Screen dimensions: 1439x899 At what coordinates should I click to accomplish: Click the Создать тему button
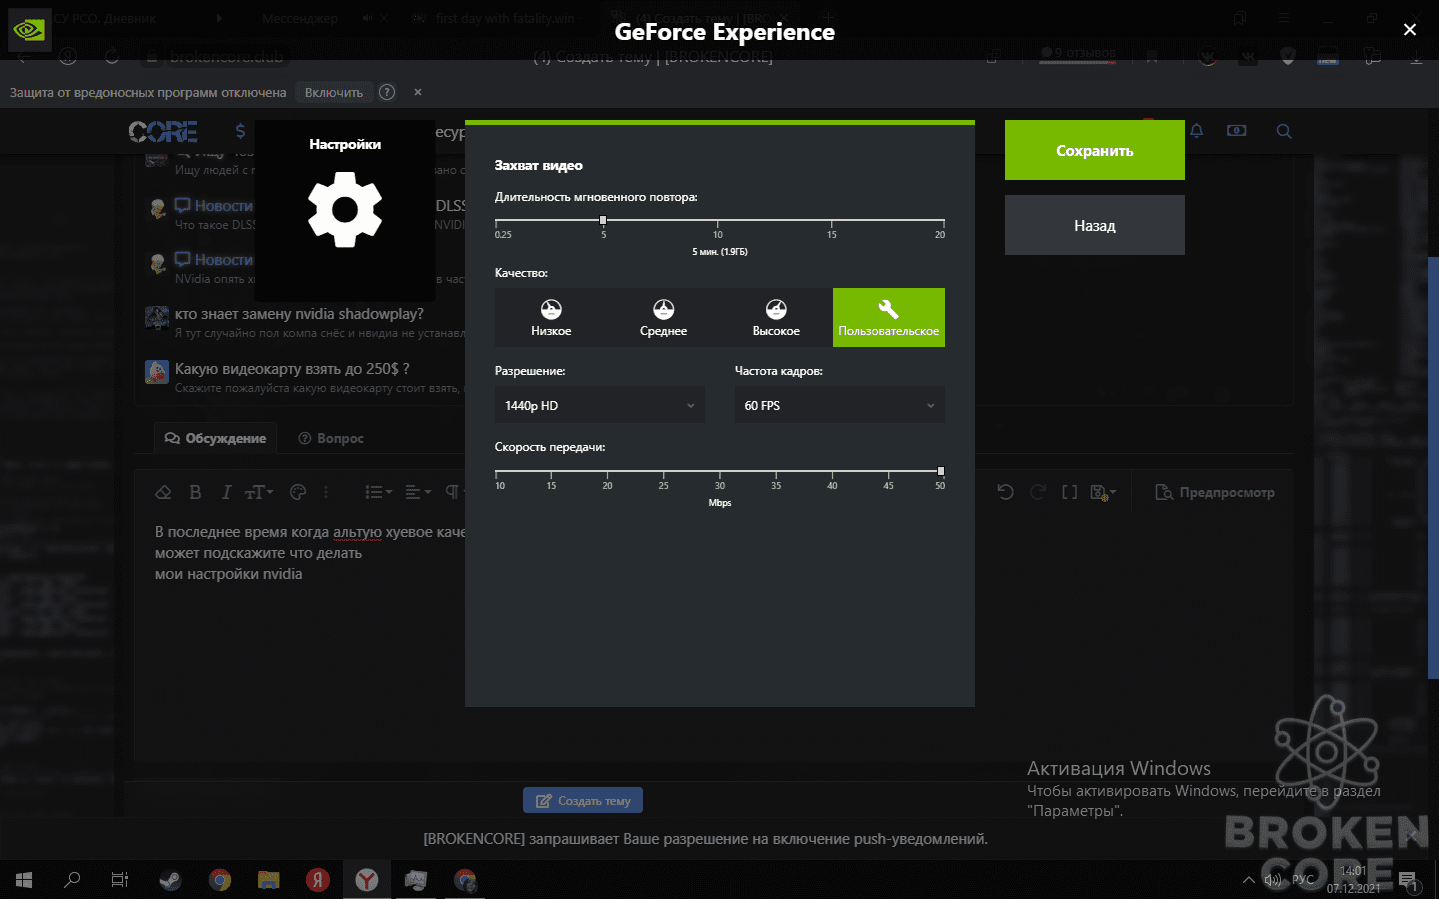coord(583,800)
